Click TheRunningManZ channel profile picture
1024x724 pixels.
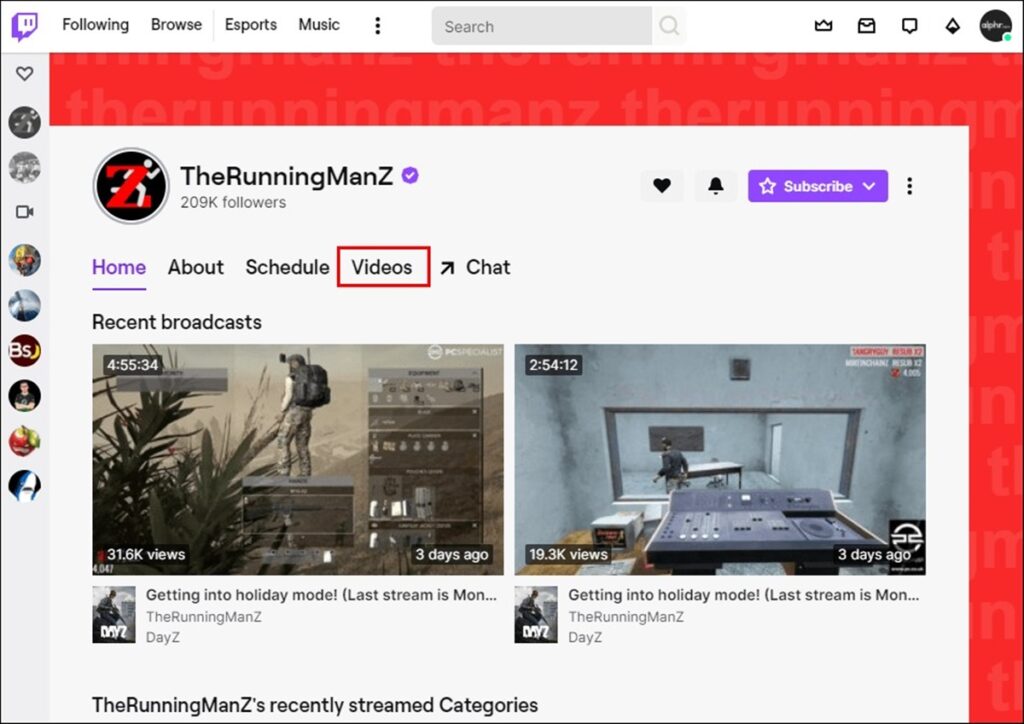(131, 186)
